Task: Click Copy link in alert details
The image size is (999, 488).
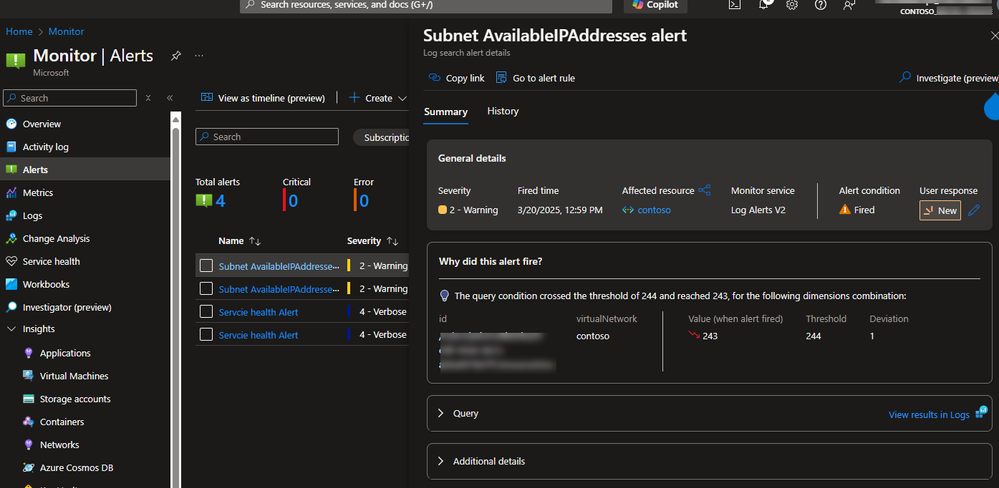Action: tap(456, 78)
